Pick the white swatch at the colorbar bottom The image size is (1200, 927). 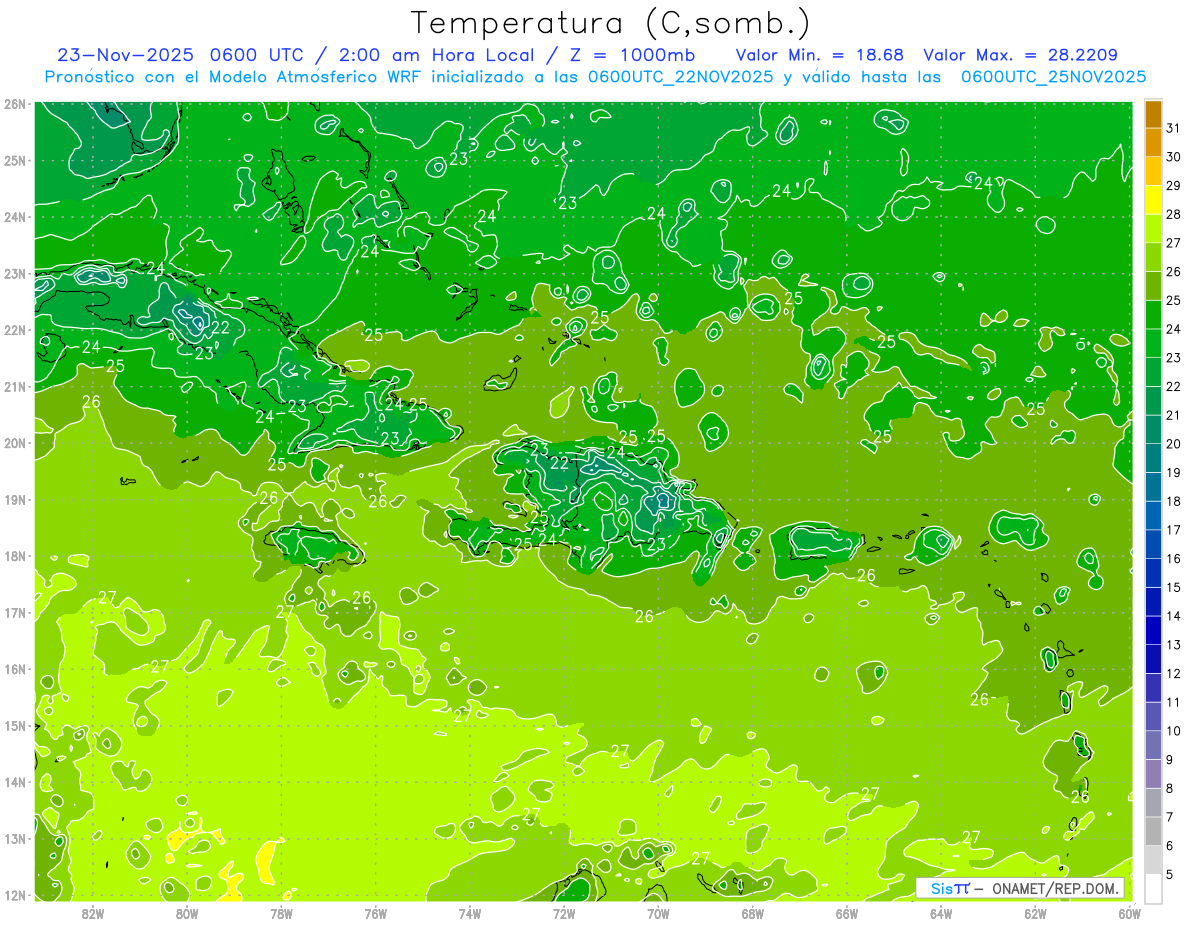click(x=1154, y=888)
